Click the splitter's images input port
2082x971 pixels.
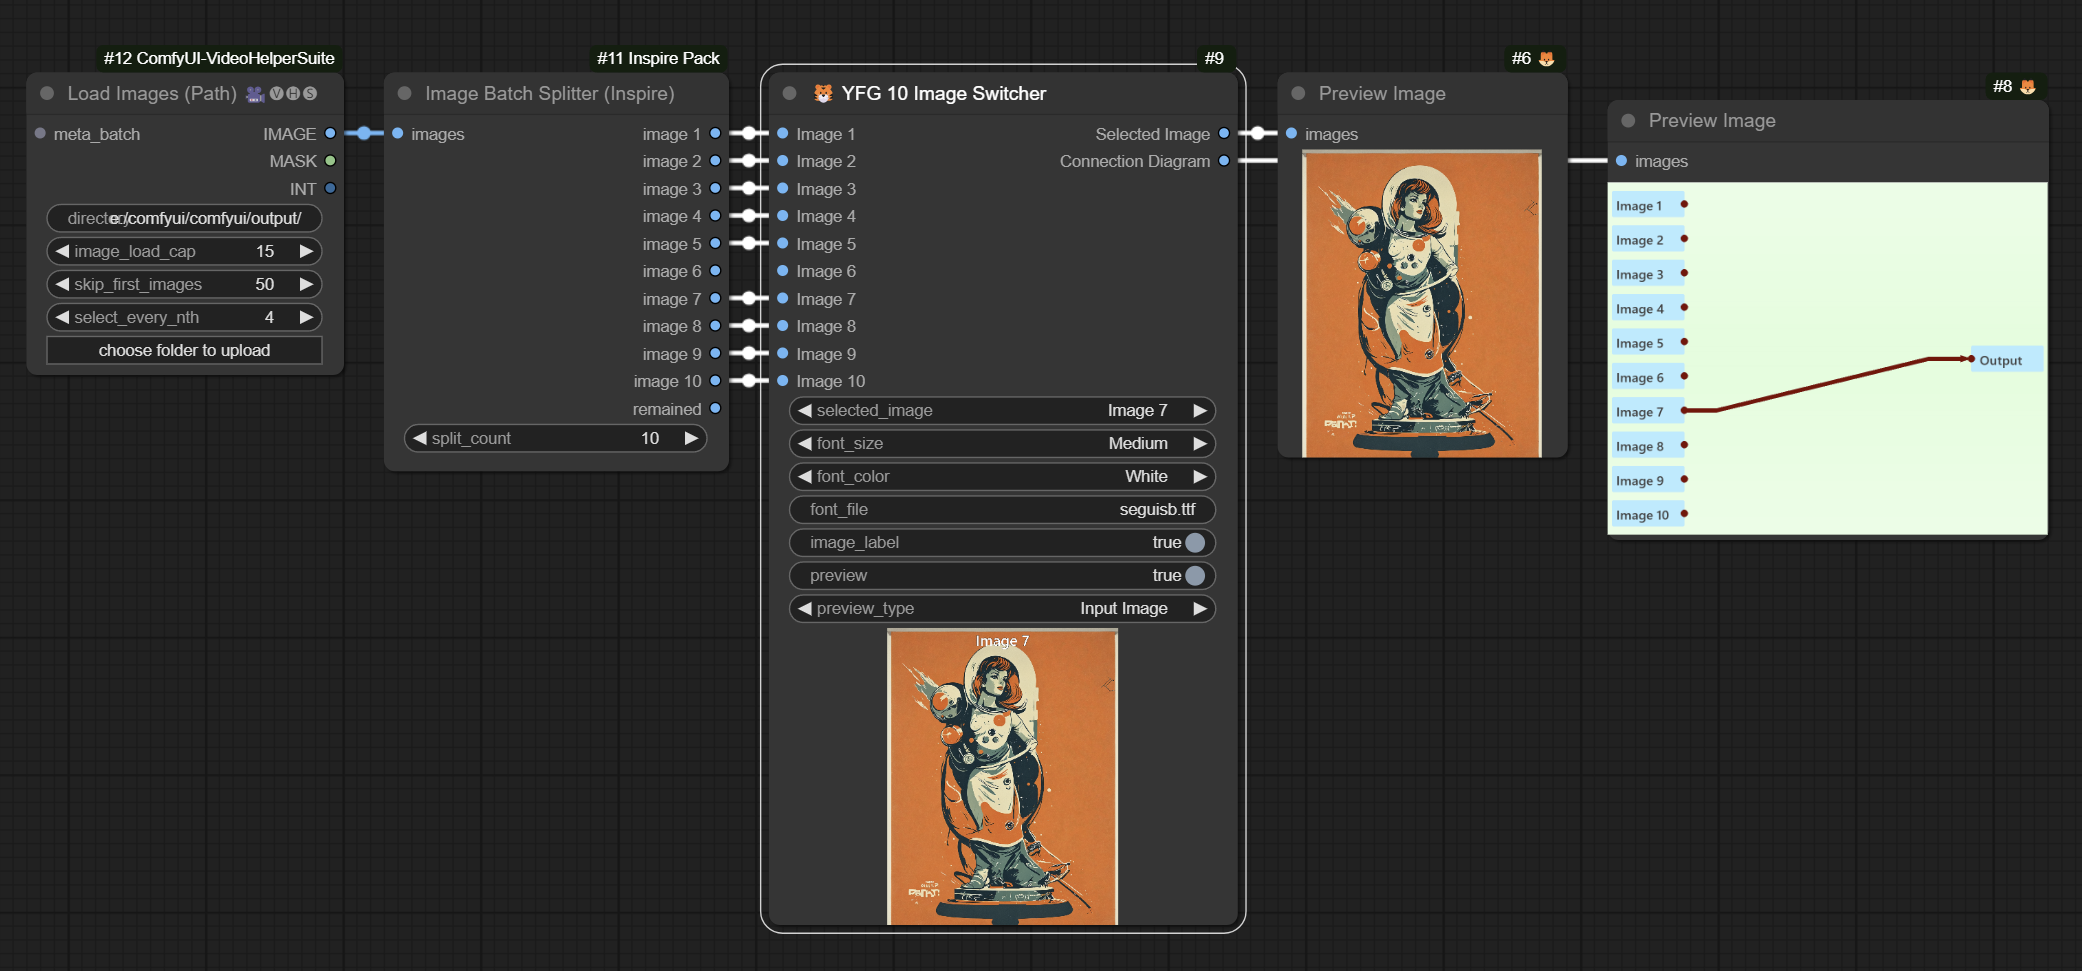[x=398, y=133]
